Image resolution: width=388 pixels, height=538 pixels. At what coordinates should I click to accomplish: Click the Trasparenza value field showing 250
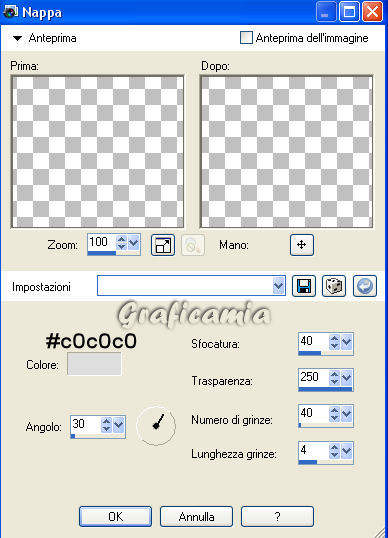[314, 378]
